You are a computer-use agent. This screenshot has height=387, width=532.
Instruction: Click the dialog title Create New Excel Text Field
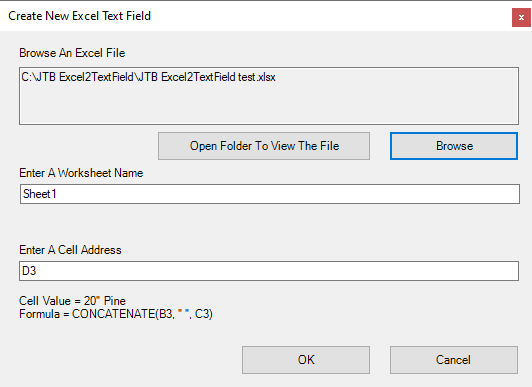pyautogui.click(x=79, y=16)
